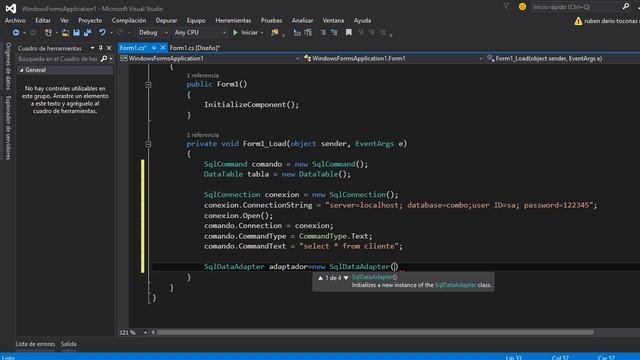
Task: Open the Archivo menu
Action: pyautogui.click(x=15, y=20)
